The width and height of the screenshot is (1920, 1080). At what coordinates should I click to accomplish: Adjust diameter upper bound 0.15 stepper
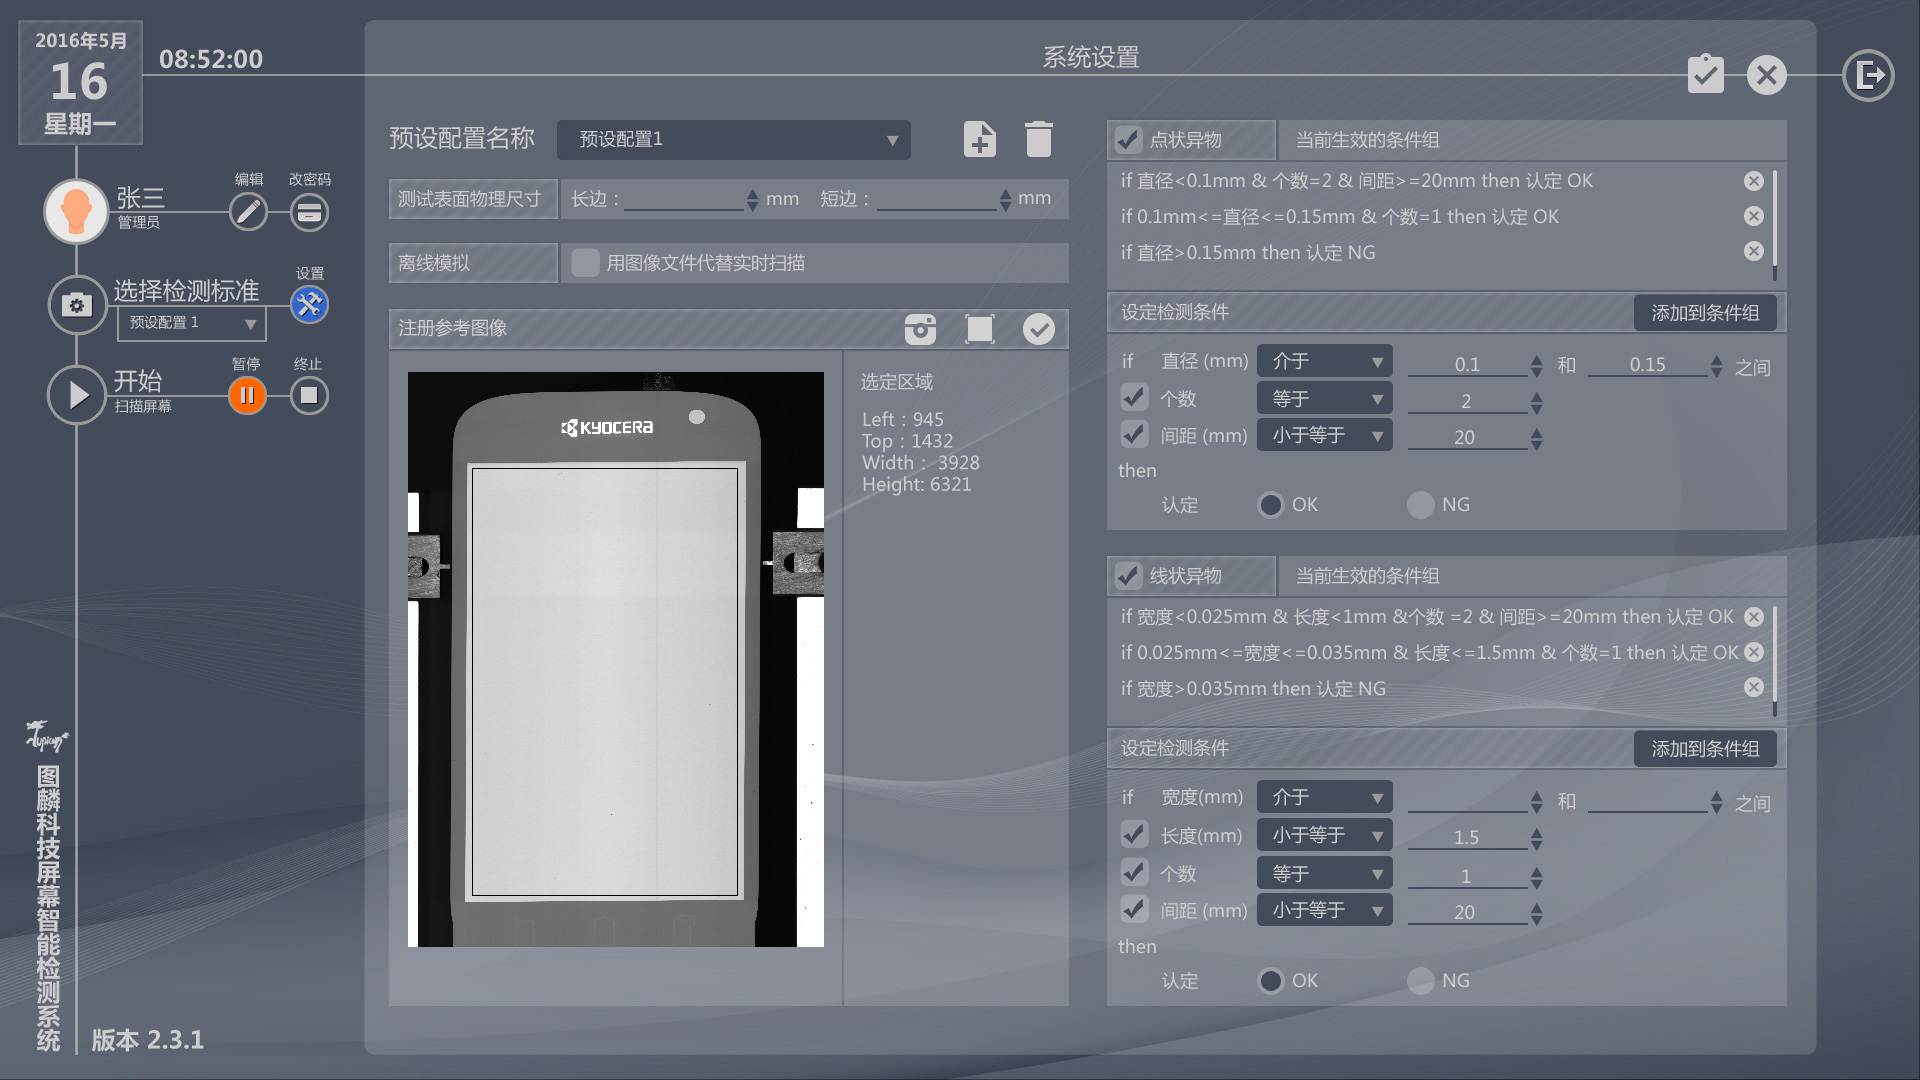click(1716, 366)
